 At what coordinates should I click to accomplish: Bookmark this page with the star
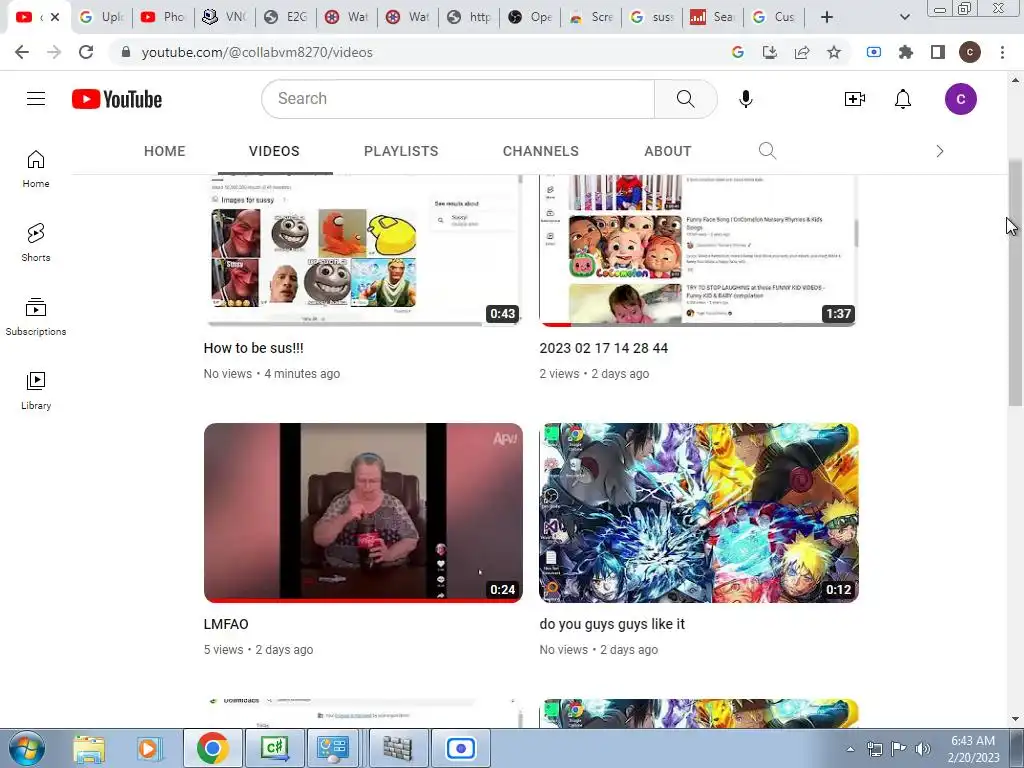point(834,52)
